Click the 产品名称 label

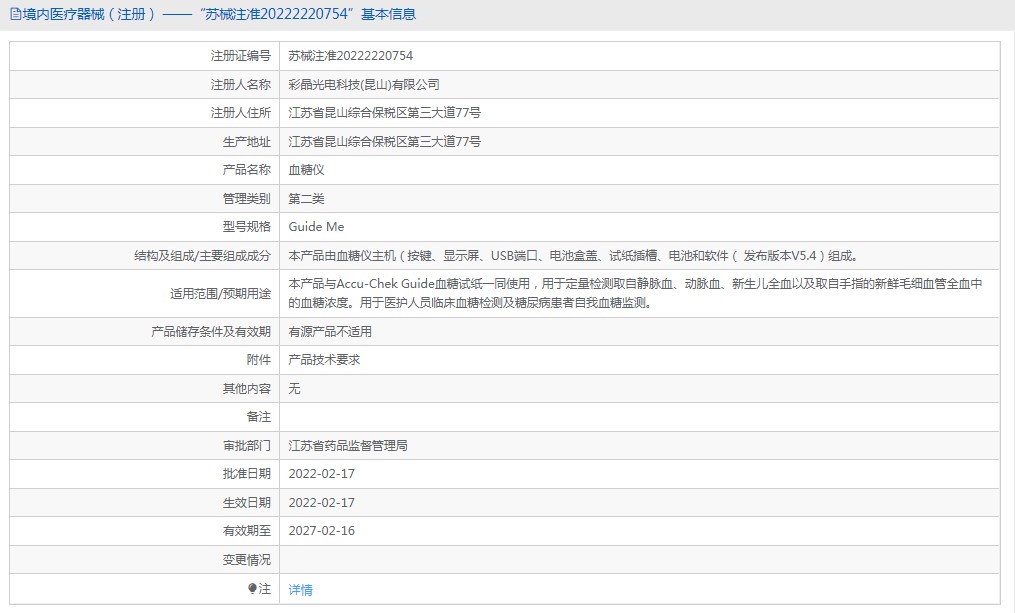point(247,170)
